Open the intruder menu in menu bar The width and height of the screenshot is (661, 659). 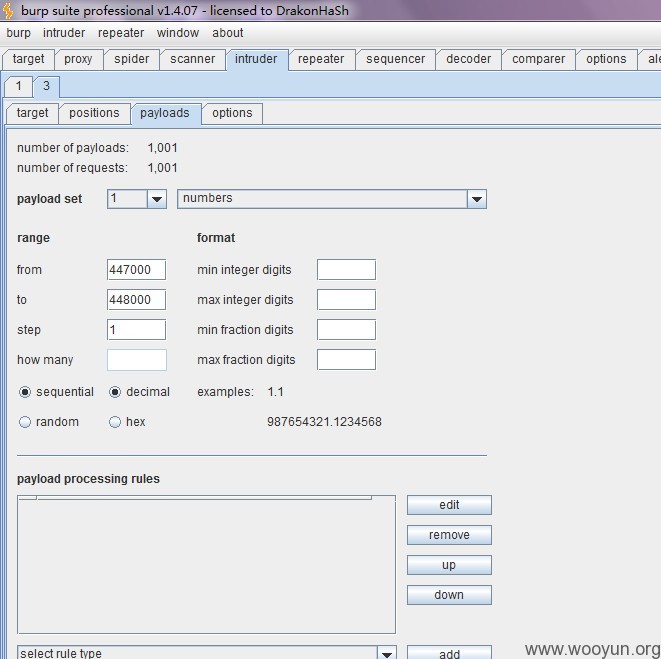[x=64, y=33]
